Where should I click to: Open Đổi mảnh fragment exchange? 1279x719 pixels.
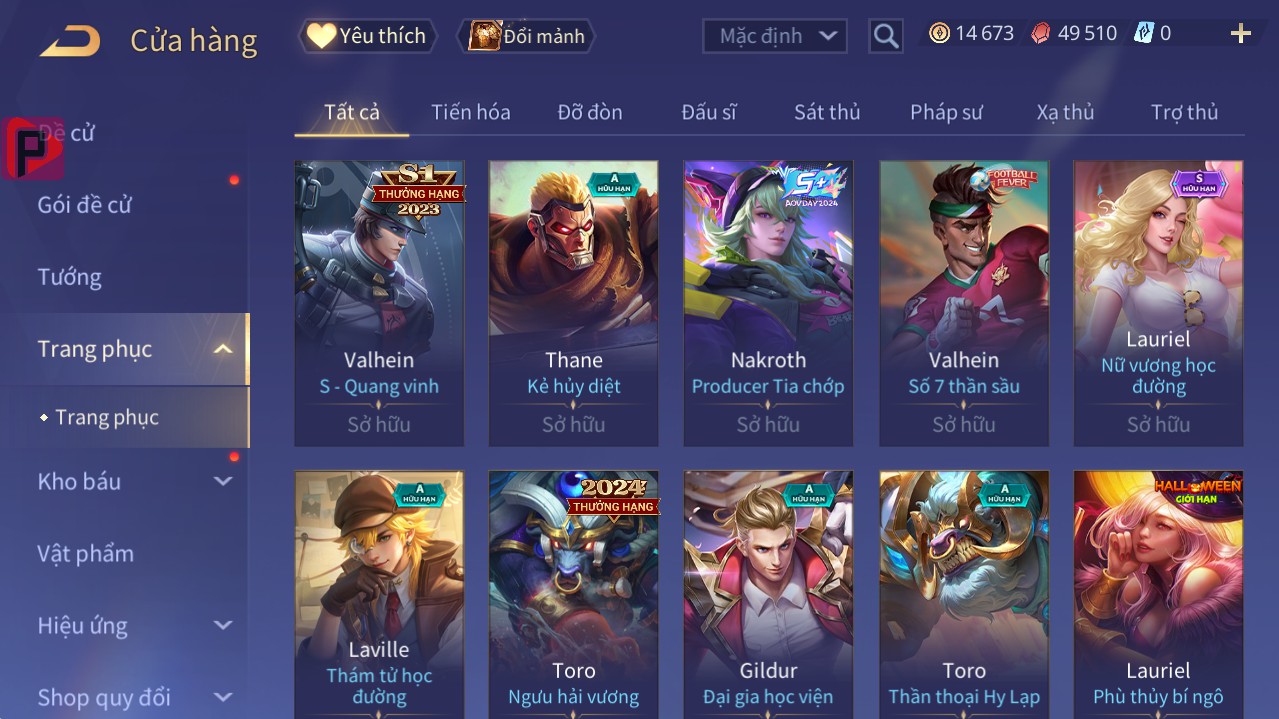click(526, 36)
